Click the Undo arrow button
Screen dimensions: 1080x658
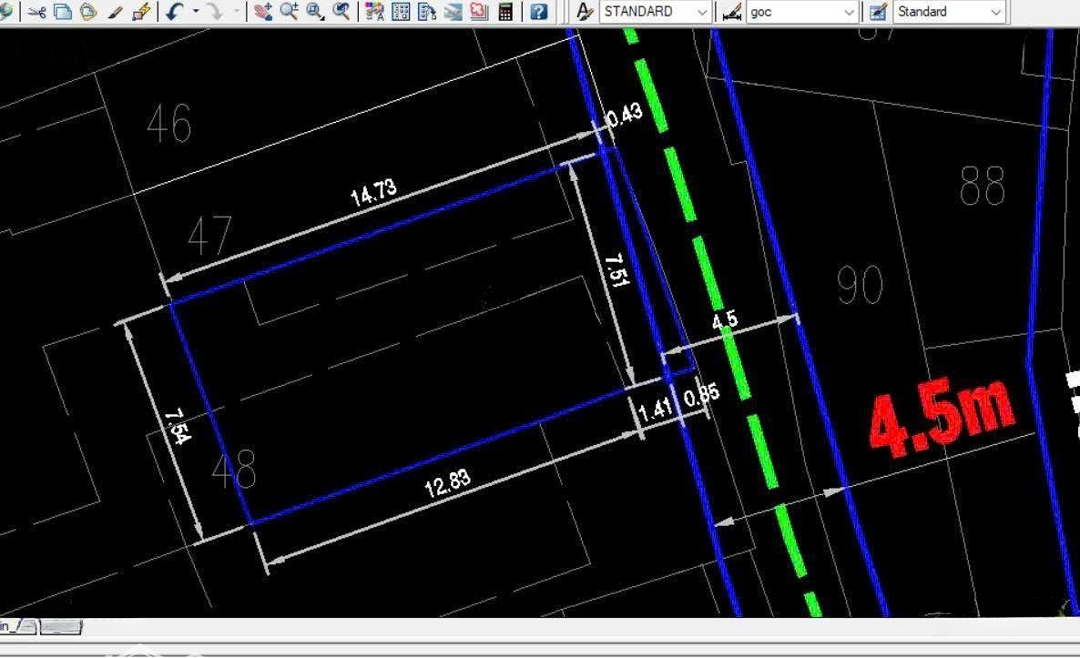(174, 12)
